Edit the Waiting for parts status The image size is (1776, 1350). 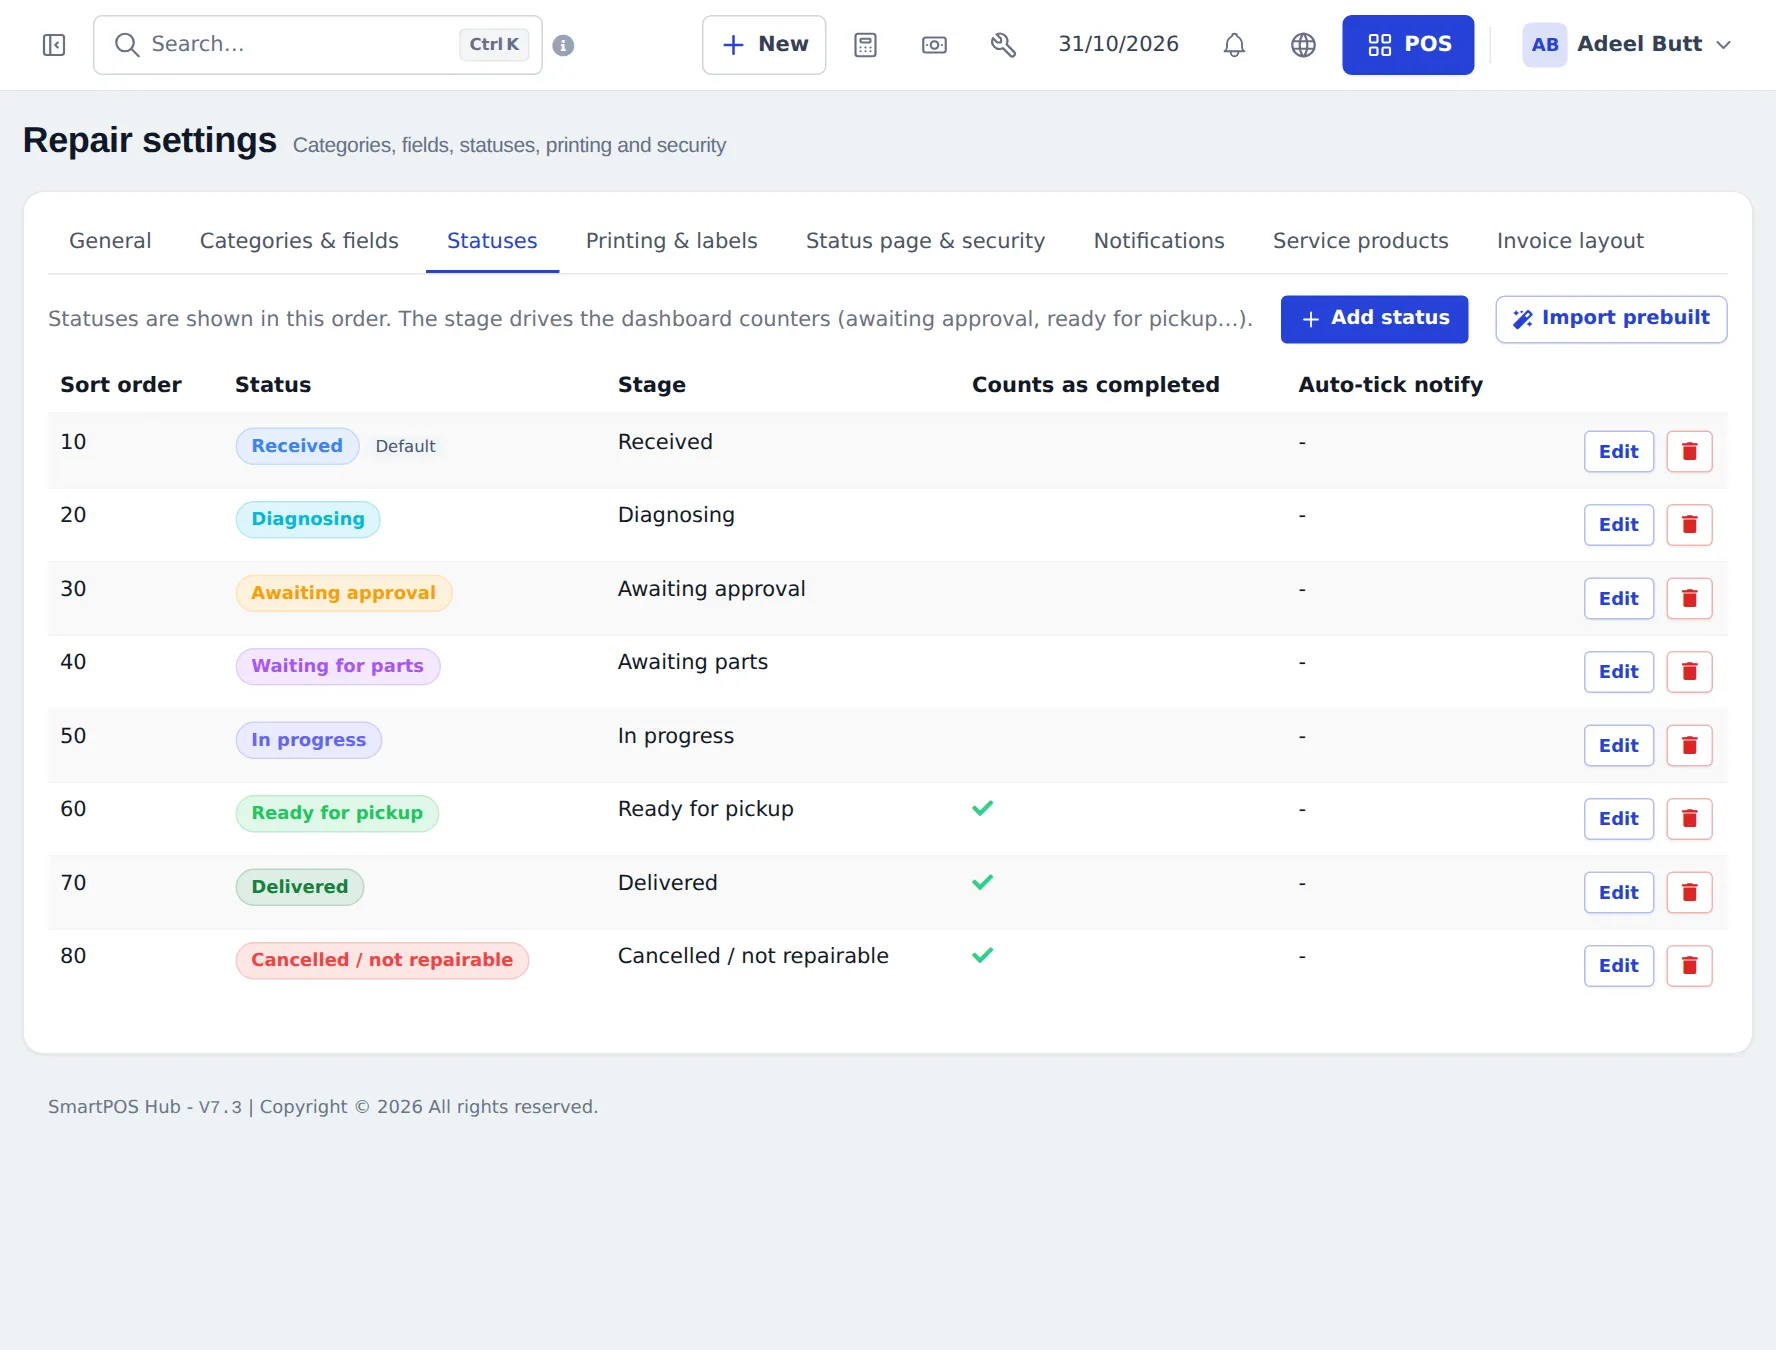point(1619,672)
